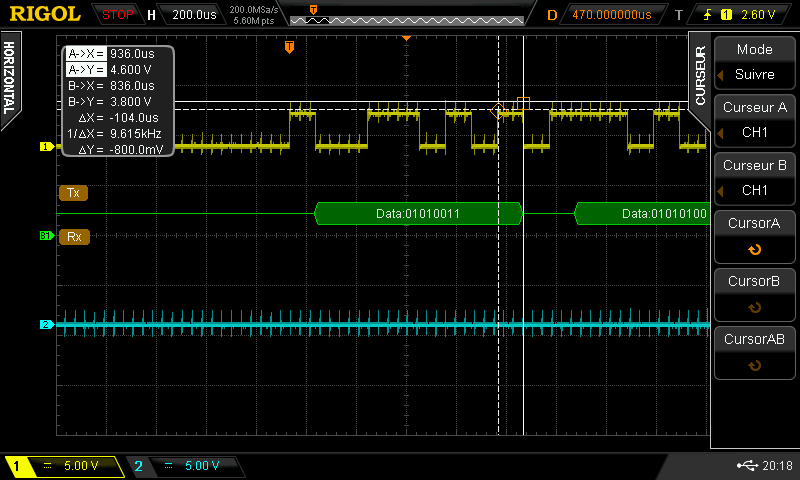Click the Tx decode label
The height and width of the screenshot is (480, 800).
[x=73, y=193]
